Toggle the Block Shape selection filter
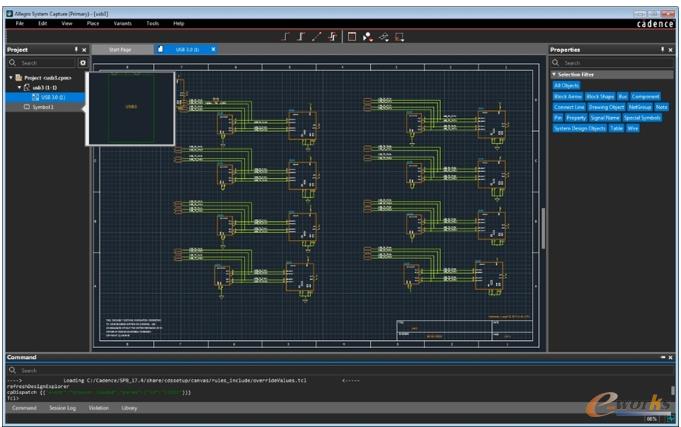This screenshot has height=427, width=681. (600, 96)
